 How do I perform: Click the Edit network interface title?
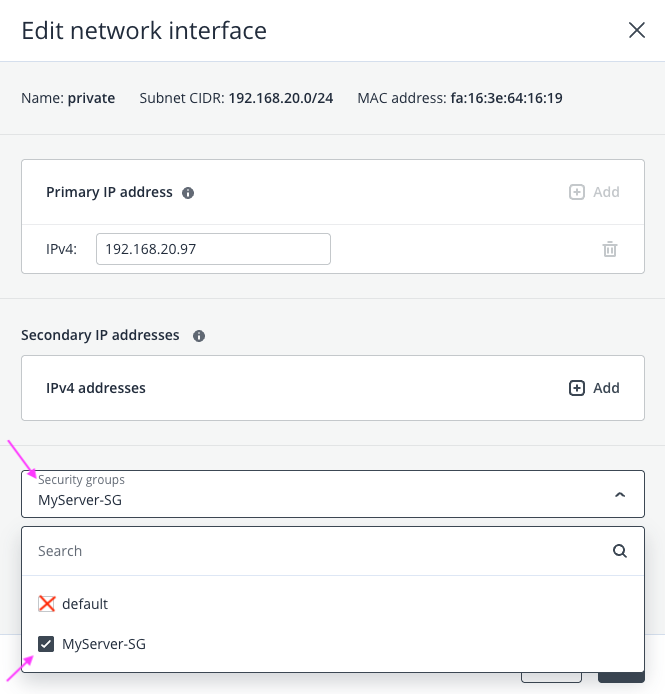point(144,31)
